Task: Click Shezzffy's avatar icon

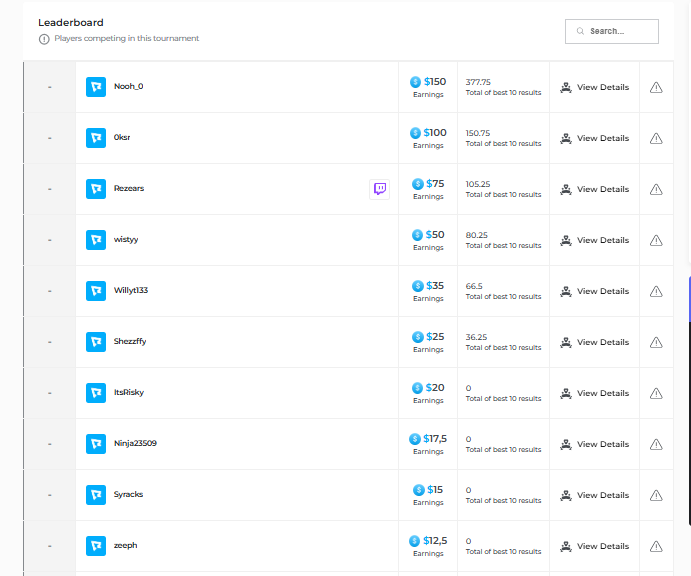Action: click(x=96, y=342)
